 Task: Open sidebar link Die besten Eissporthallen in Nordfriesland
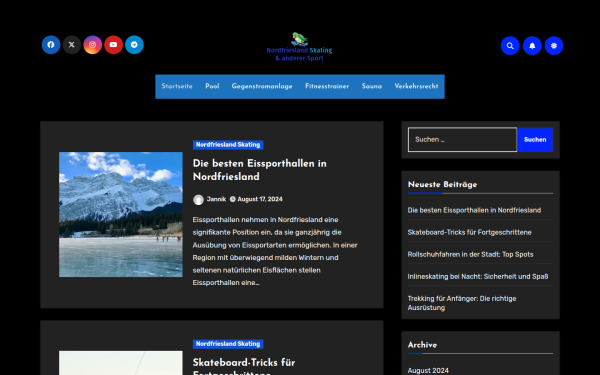tap(474, 210)
